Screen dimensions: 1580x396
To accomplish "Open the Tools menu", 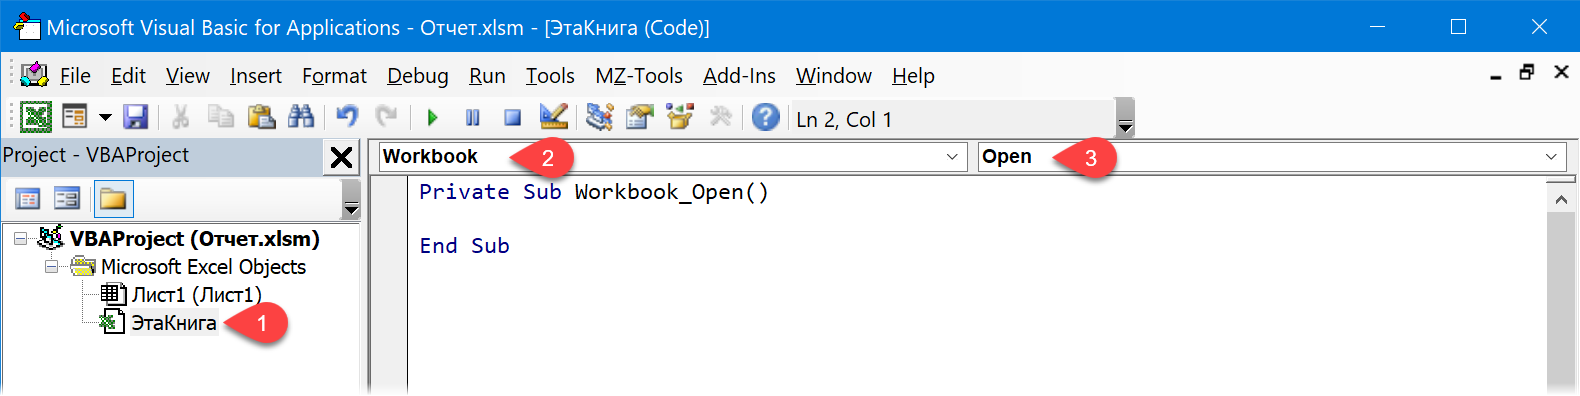I will click(550, 76).
